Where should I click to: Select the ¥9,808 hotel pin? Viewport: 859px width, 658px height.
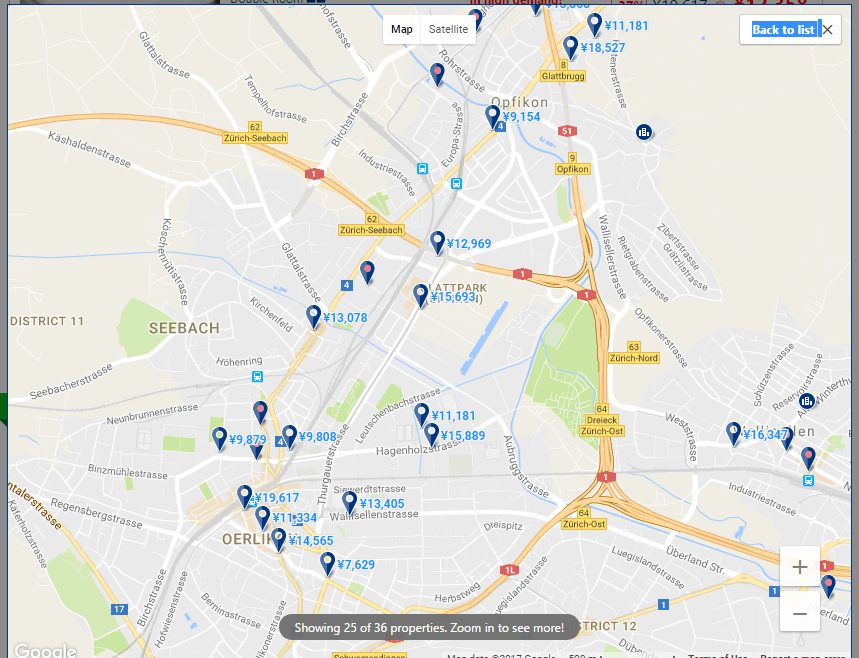coord(289,437)
